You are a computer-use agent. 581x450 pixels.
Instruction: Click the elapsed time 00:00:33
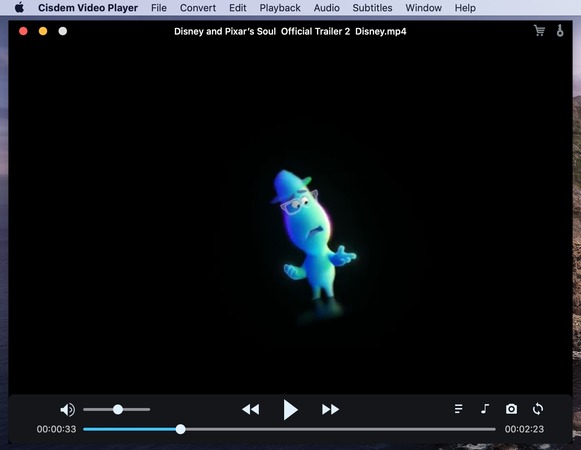(56, 429)
